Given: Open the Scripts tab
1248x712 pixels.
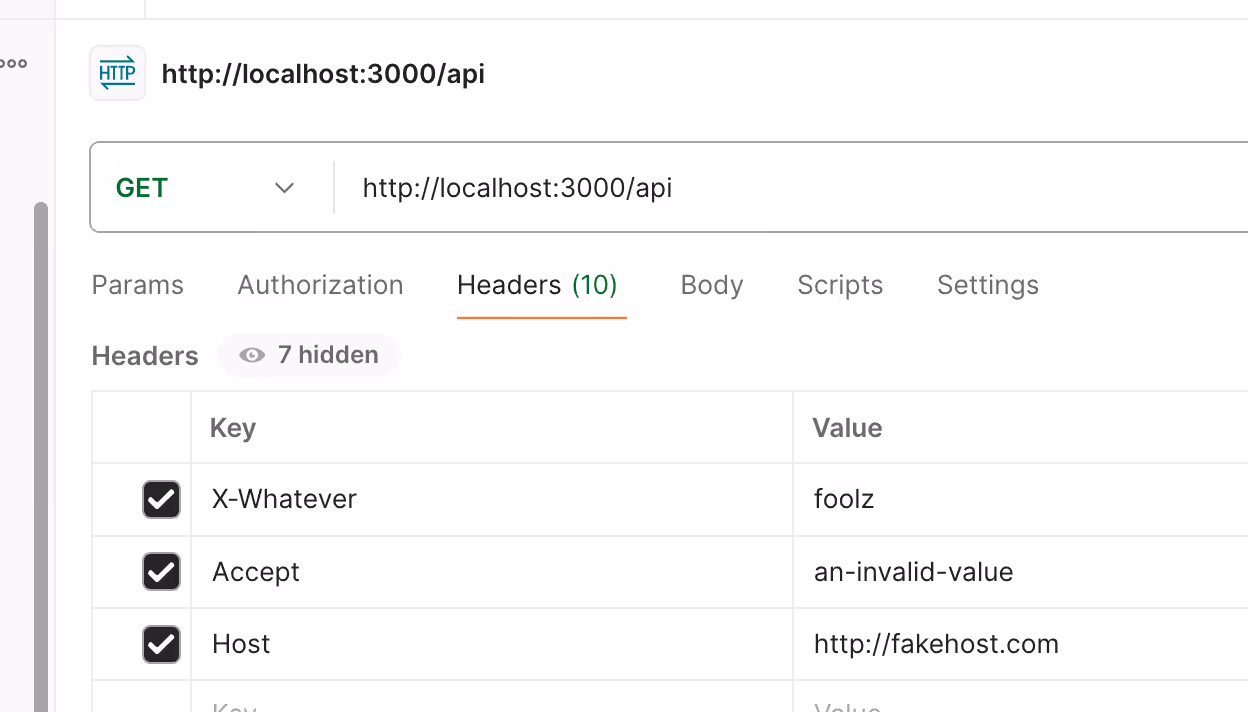Looking at the screenshot, I should (x=840, y=285).
